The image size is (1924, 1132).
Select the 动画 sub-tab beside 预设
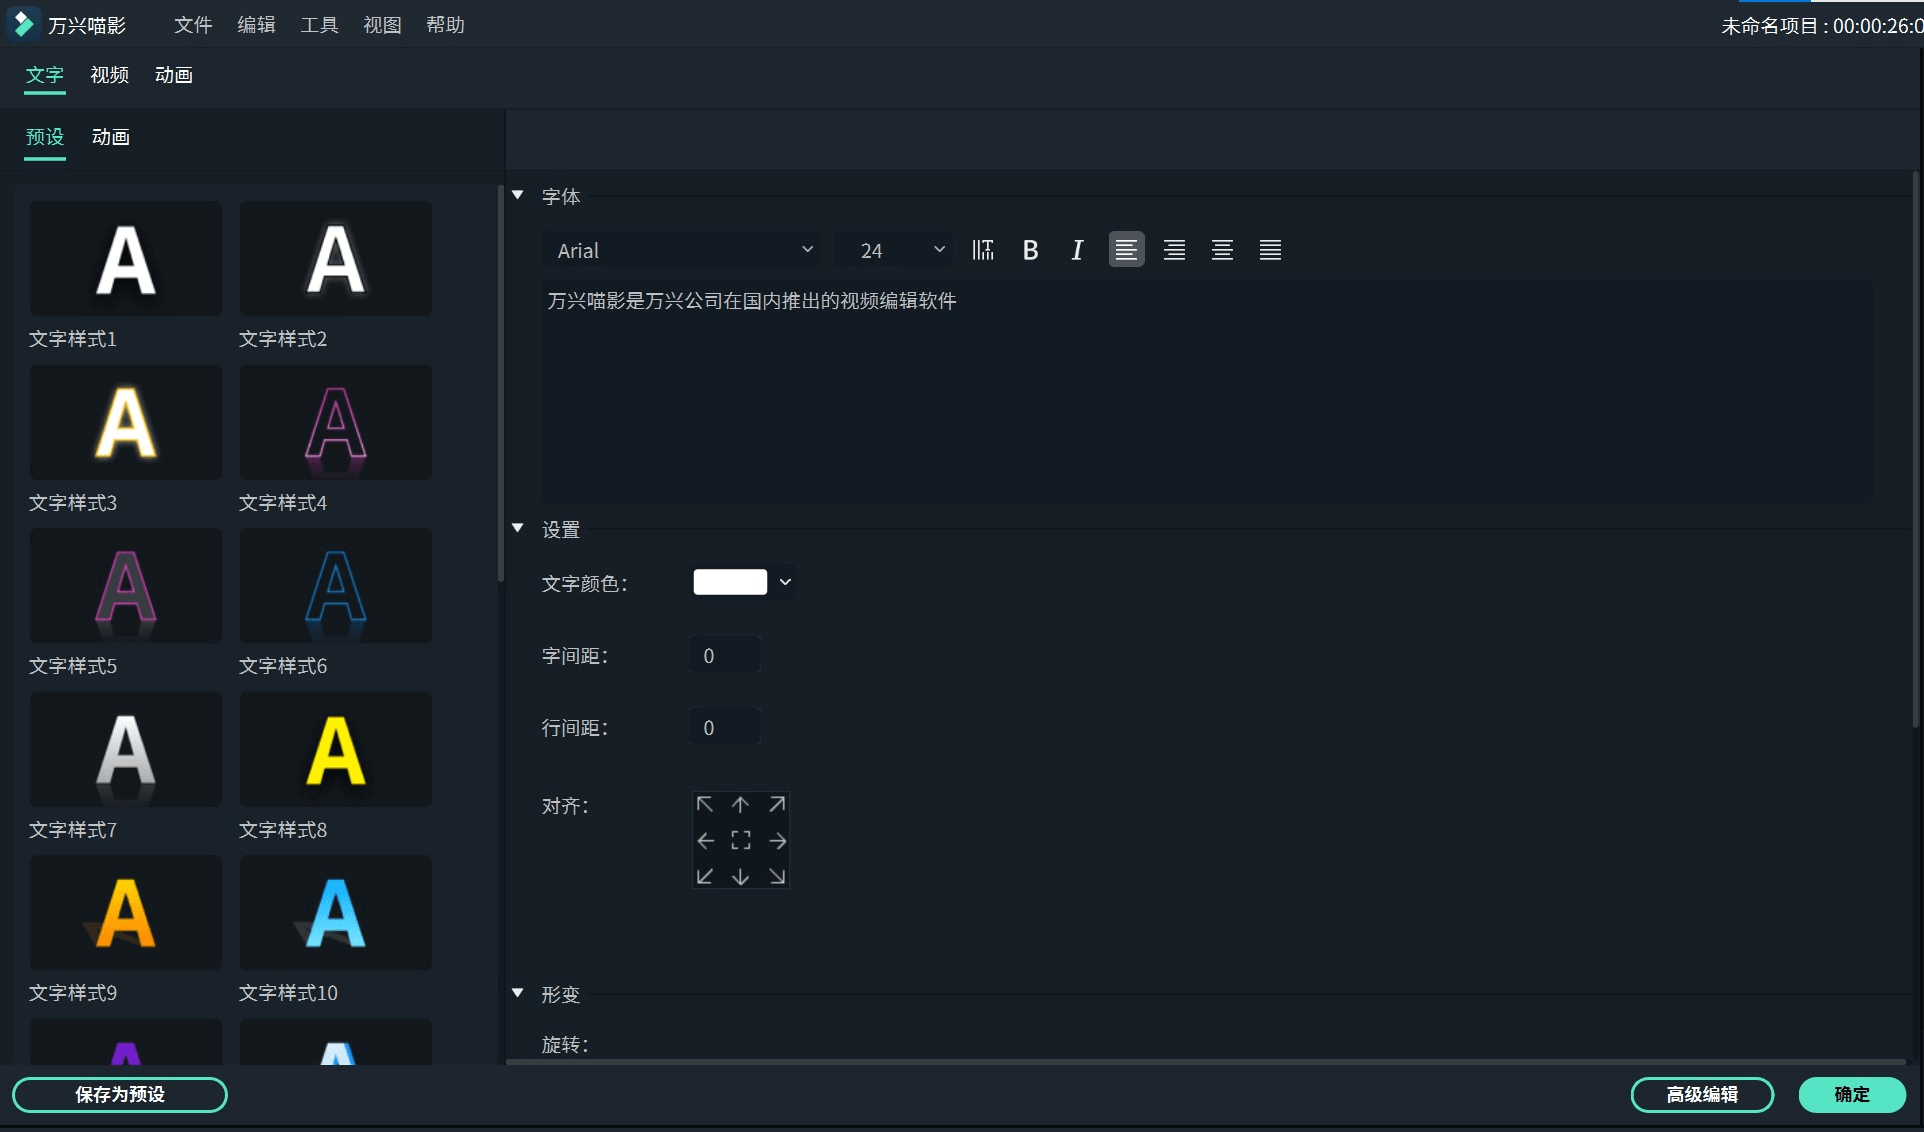(111, 137)
